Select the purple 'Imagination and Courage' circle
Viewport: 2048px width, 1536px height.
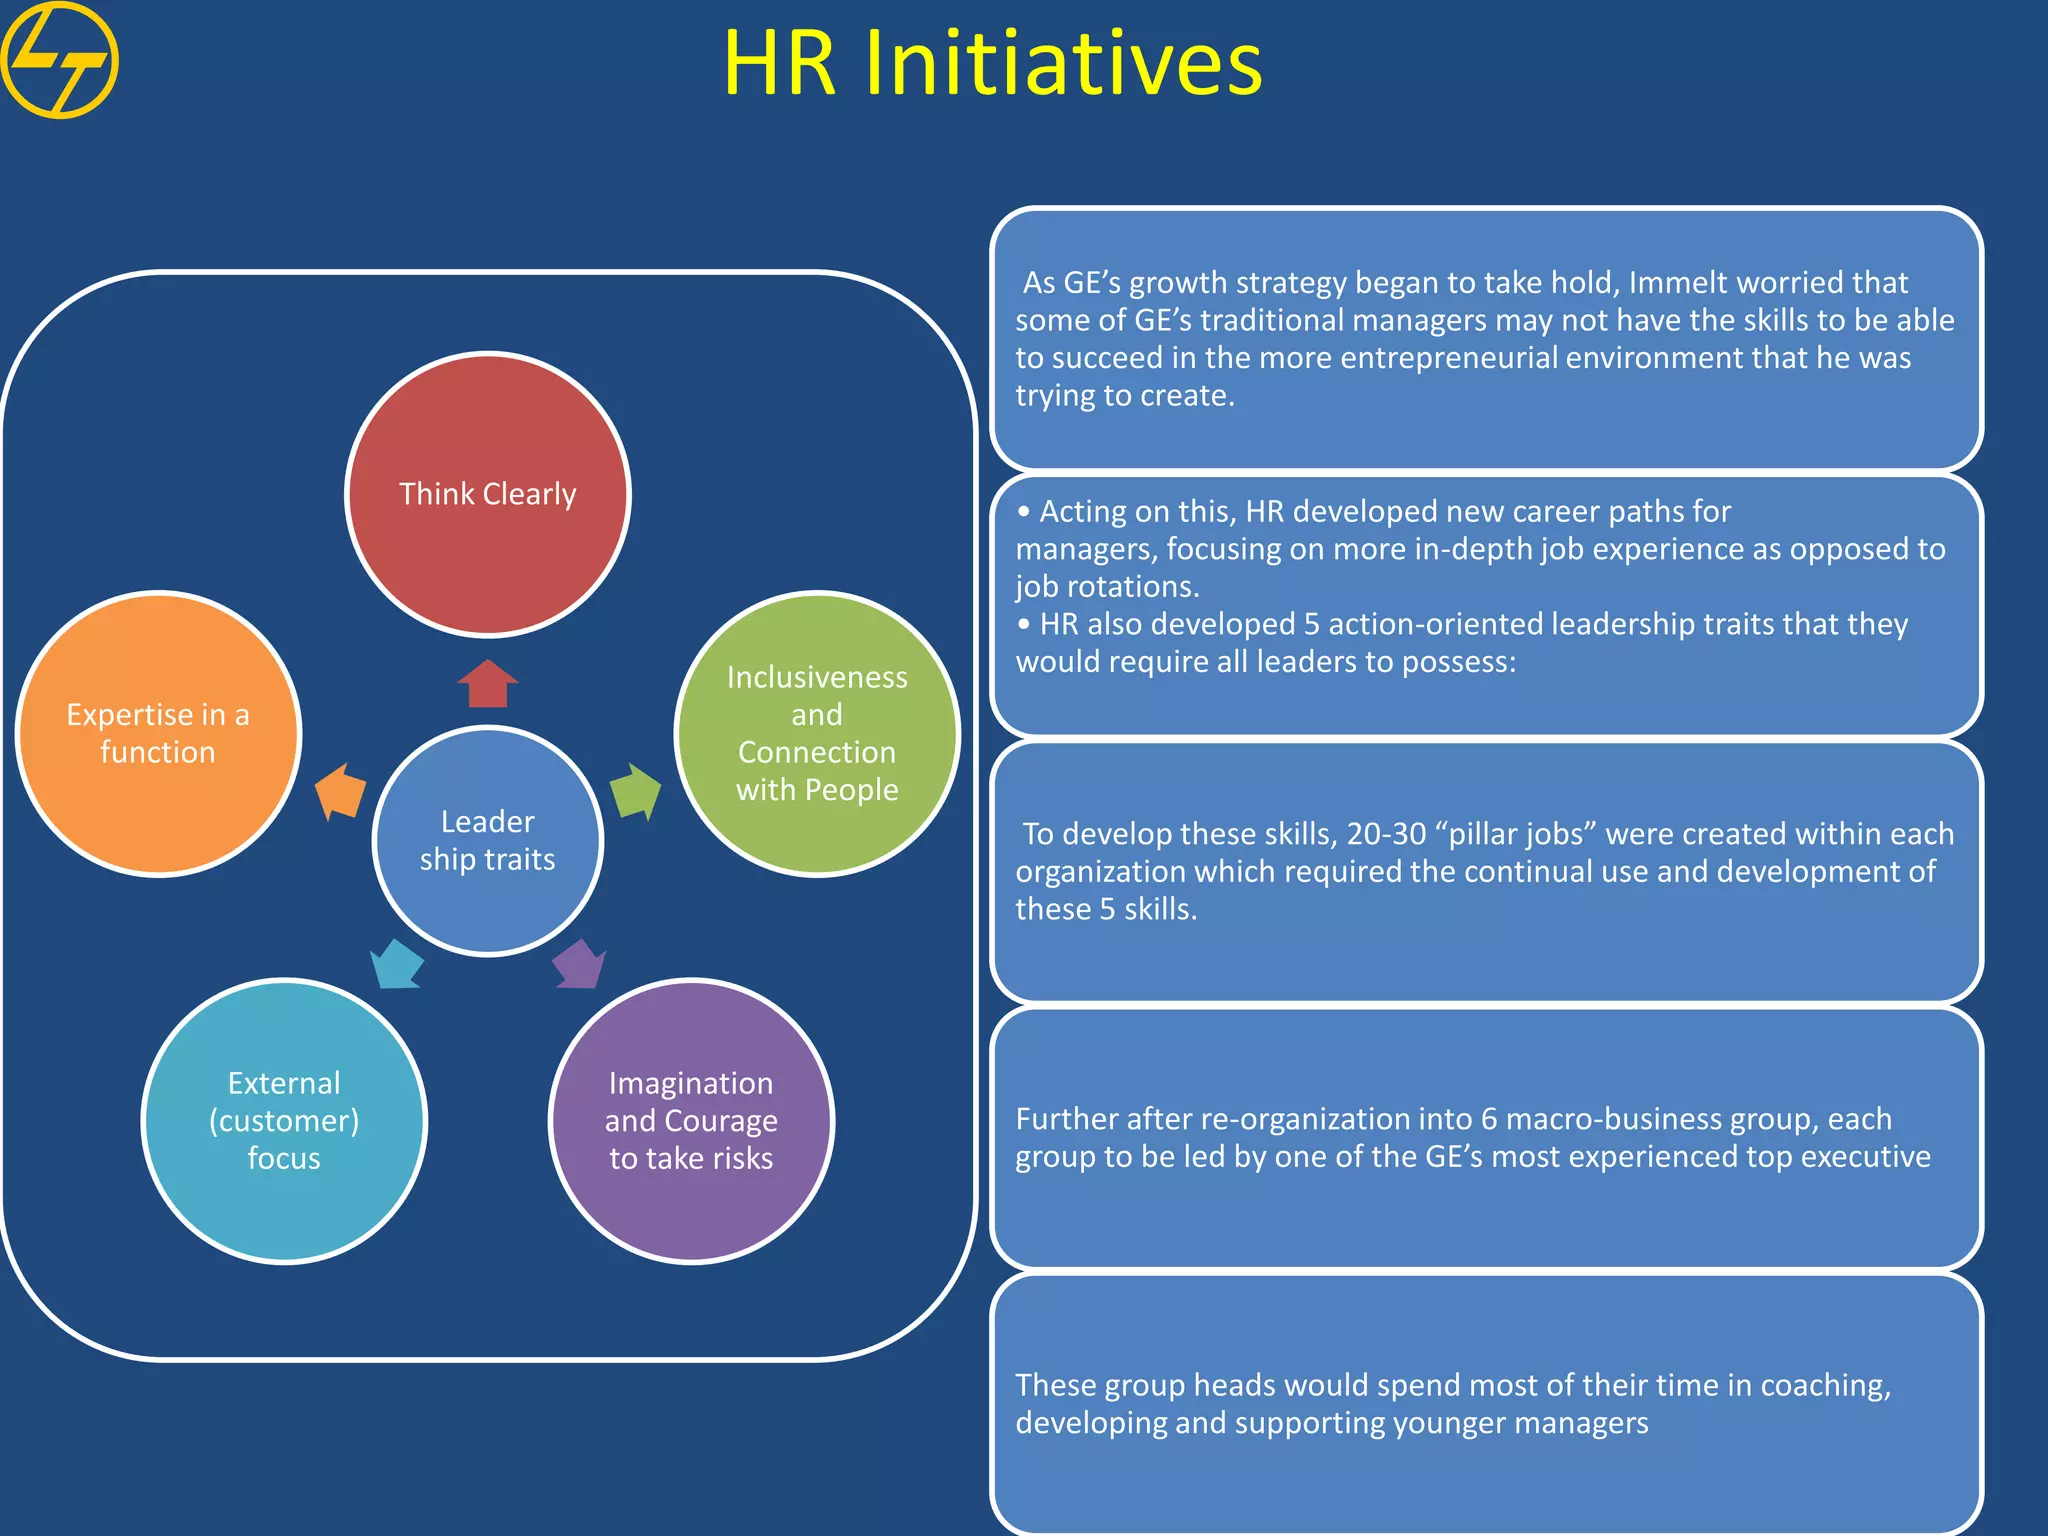pos(691,1121)
